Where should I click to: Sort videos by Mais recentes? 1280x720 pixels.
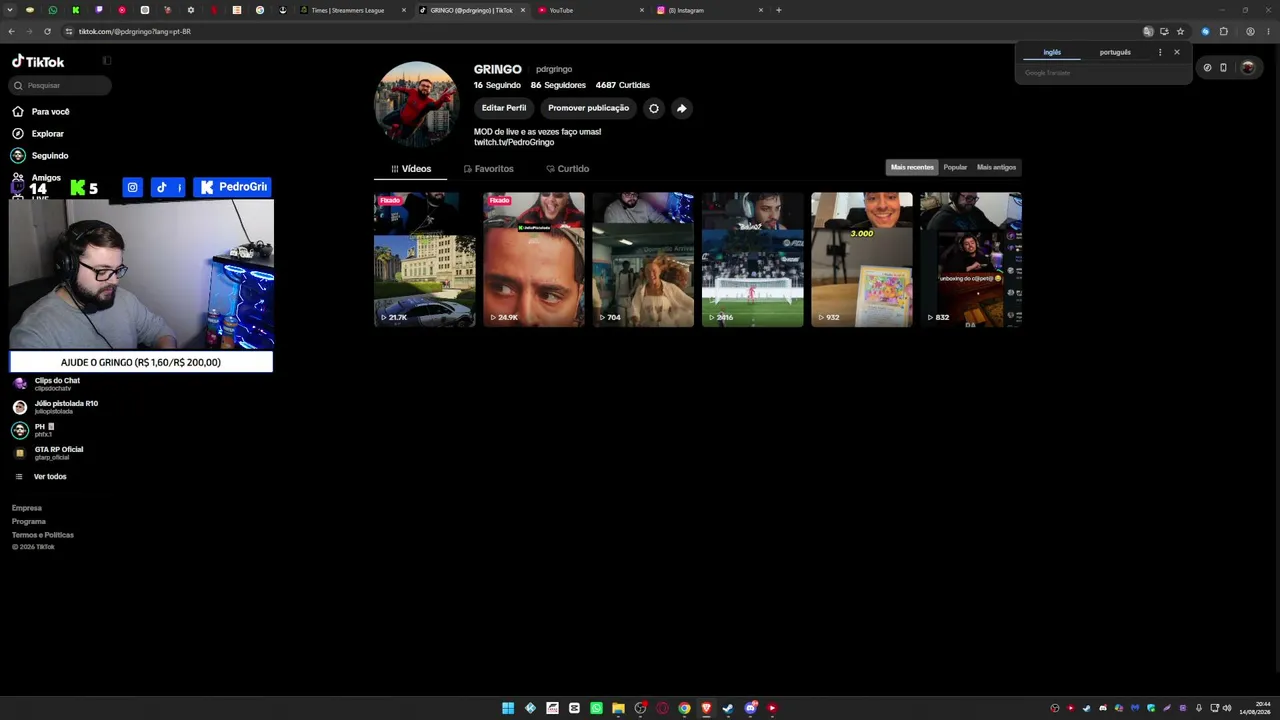tap(912, 167)
